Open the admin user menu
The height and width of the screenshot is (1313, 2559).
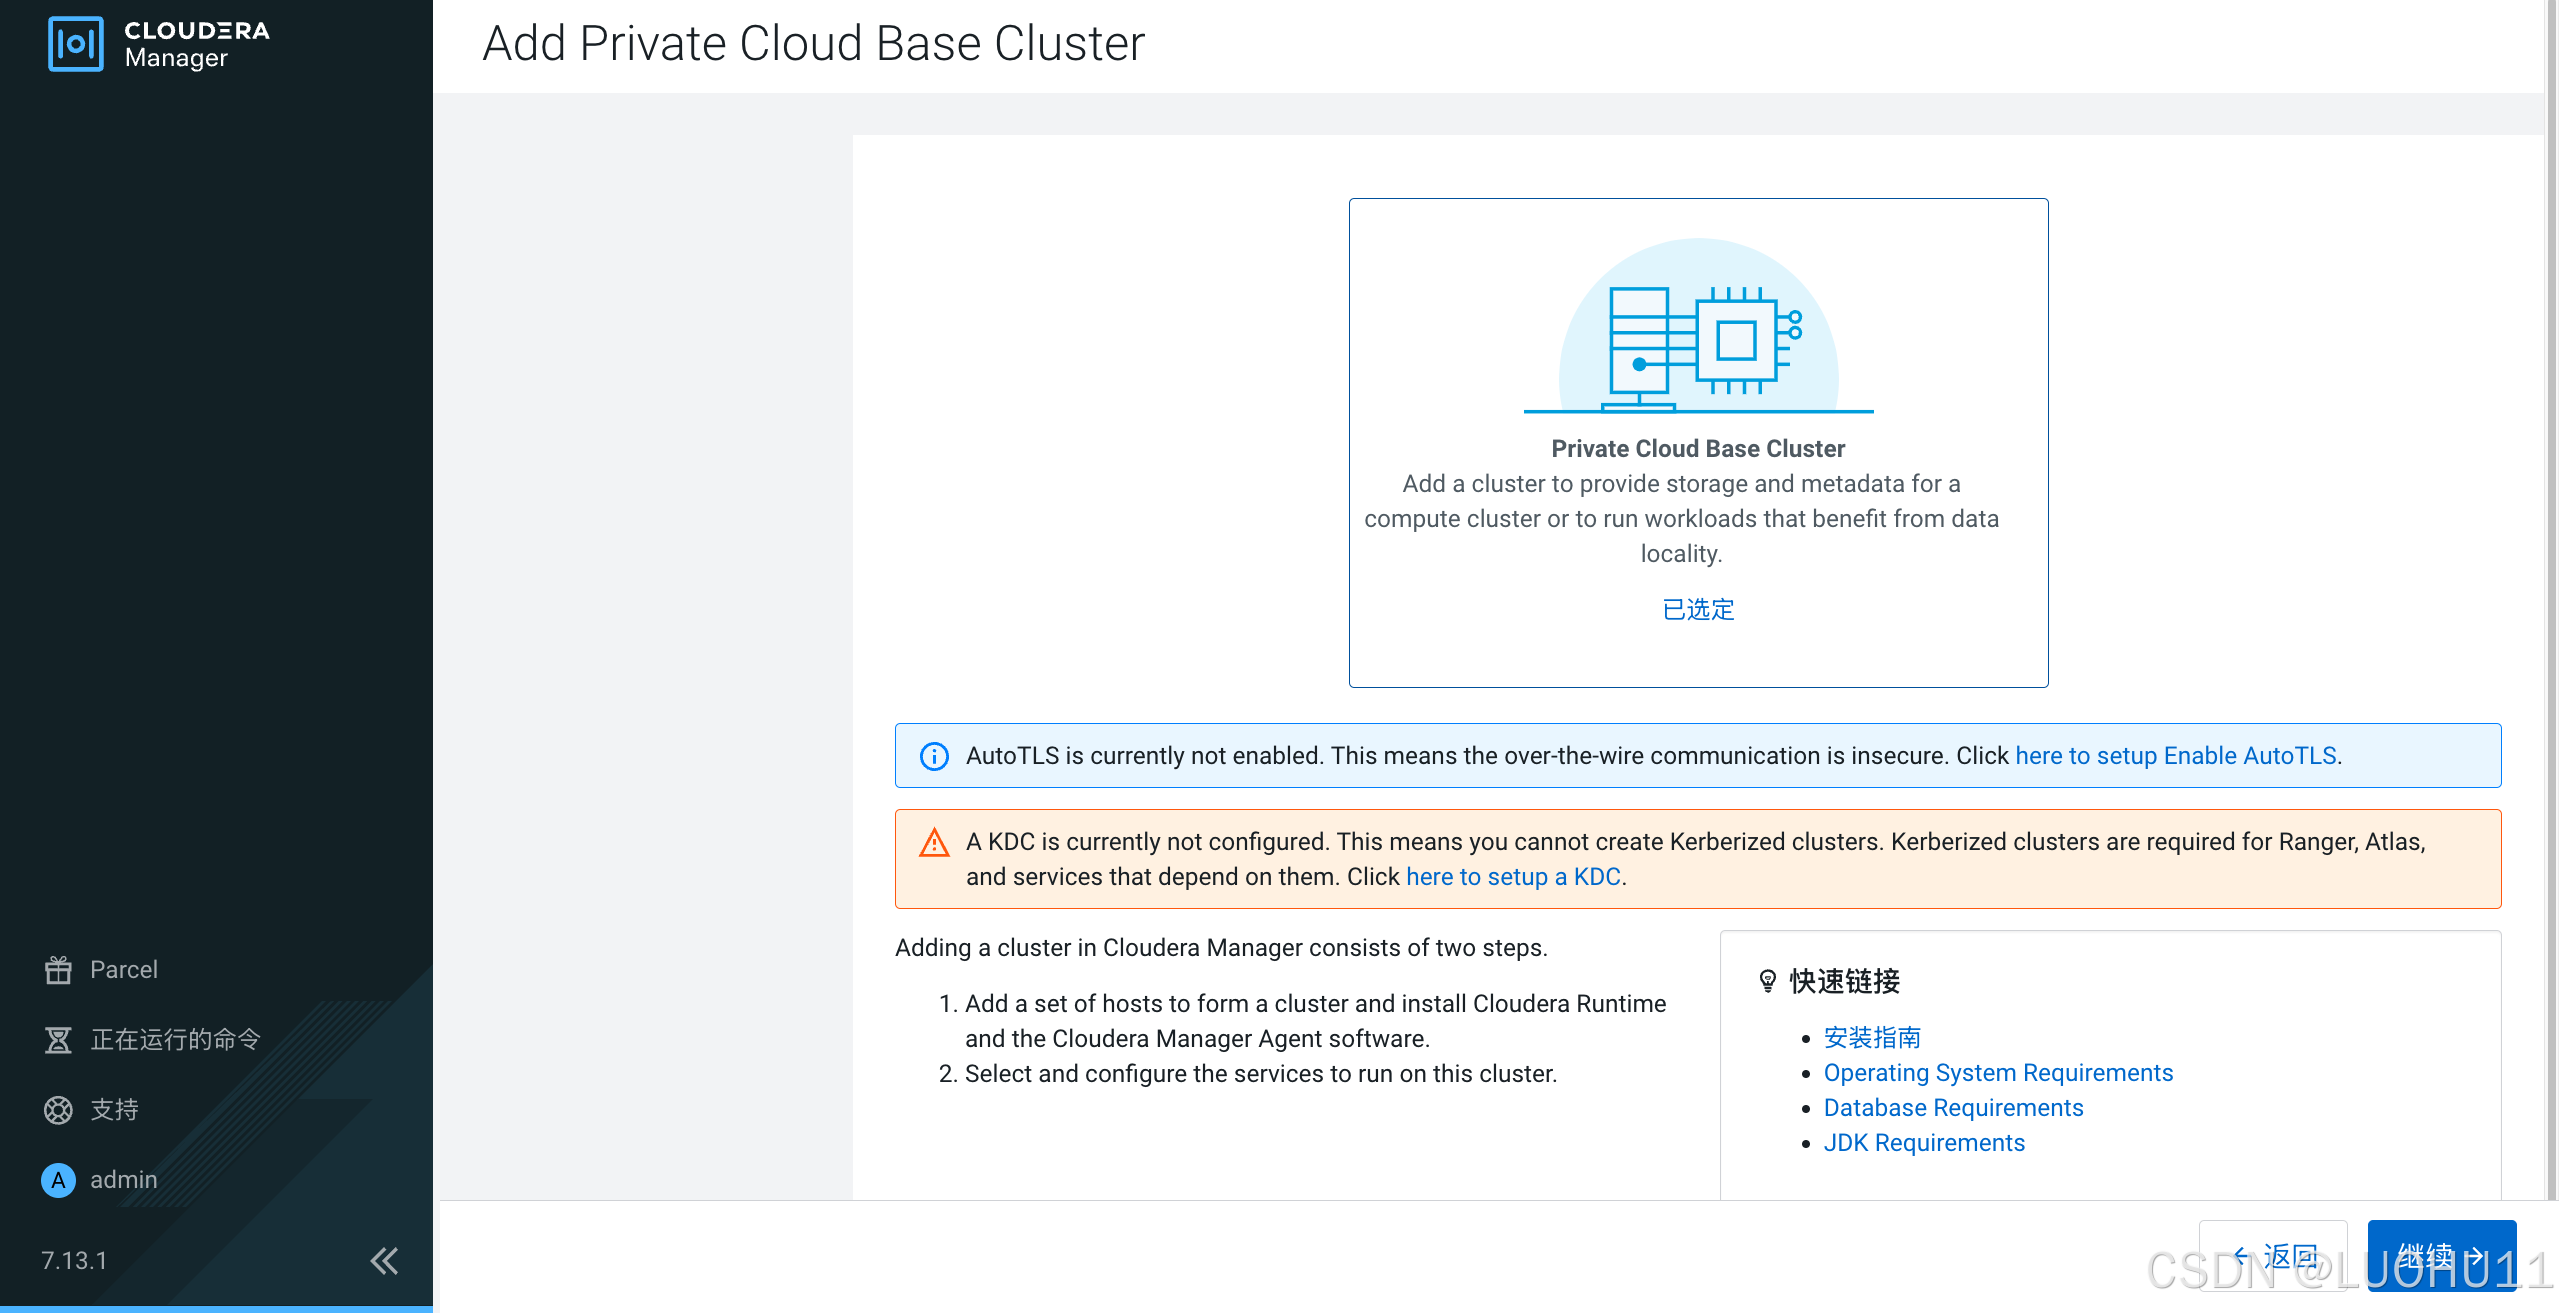[x=124, y=1180]
